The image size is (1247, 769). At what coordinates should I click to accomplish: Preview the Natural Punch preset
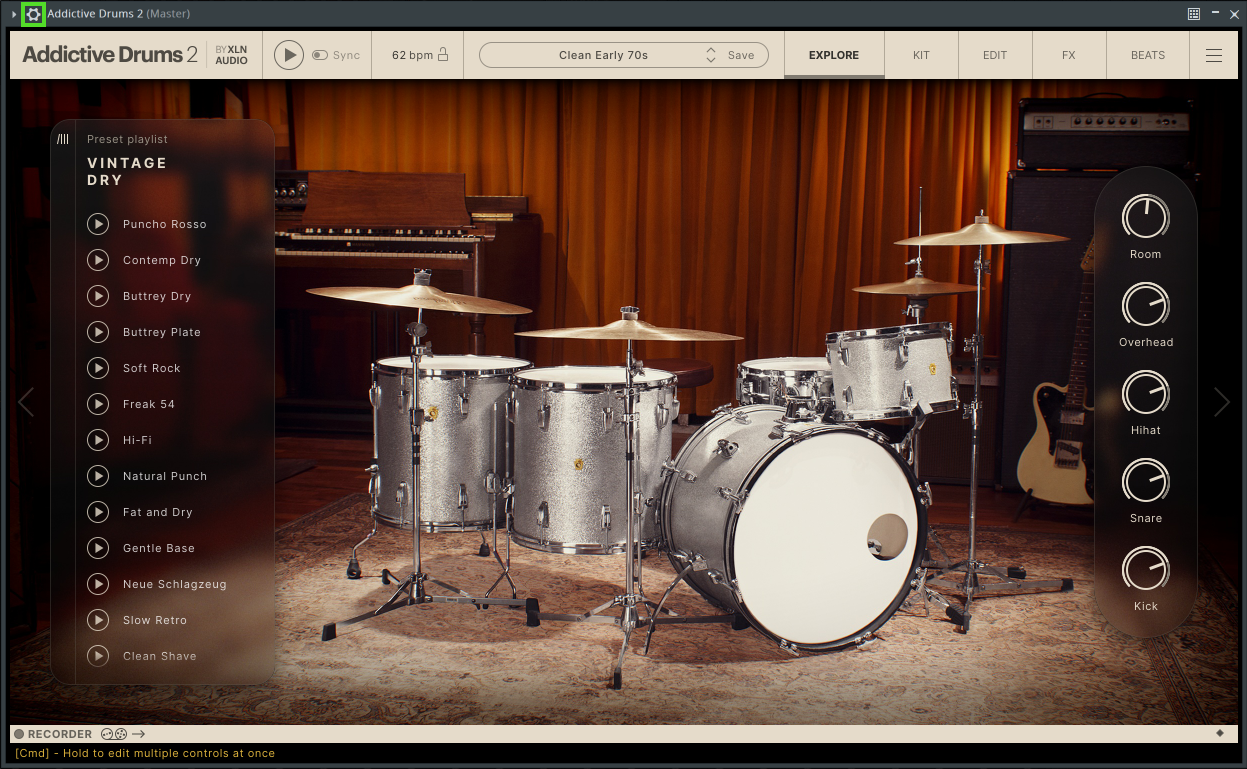[98, 476]
